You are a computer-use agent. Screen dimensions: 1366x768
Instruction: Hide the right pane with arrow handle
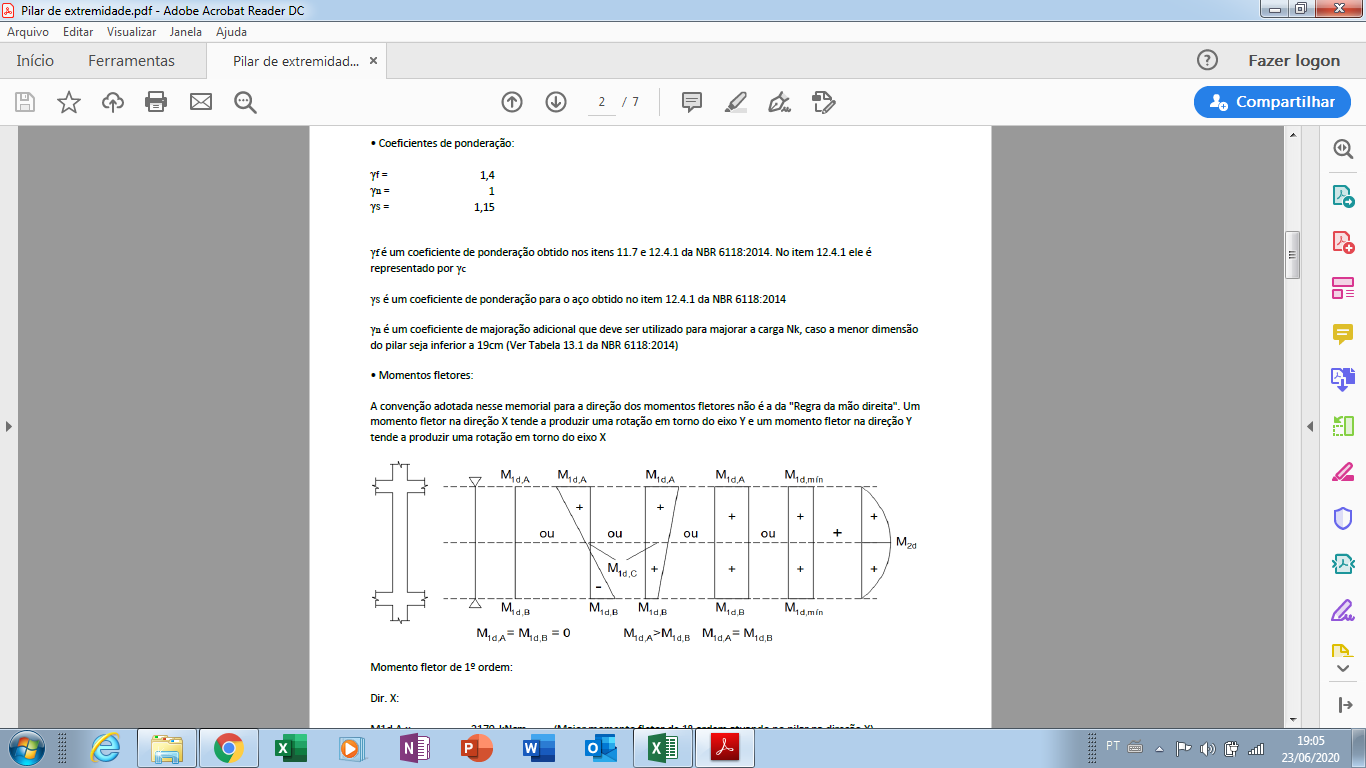tap(1310, 427)
